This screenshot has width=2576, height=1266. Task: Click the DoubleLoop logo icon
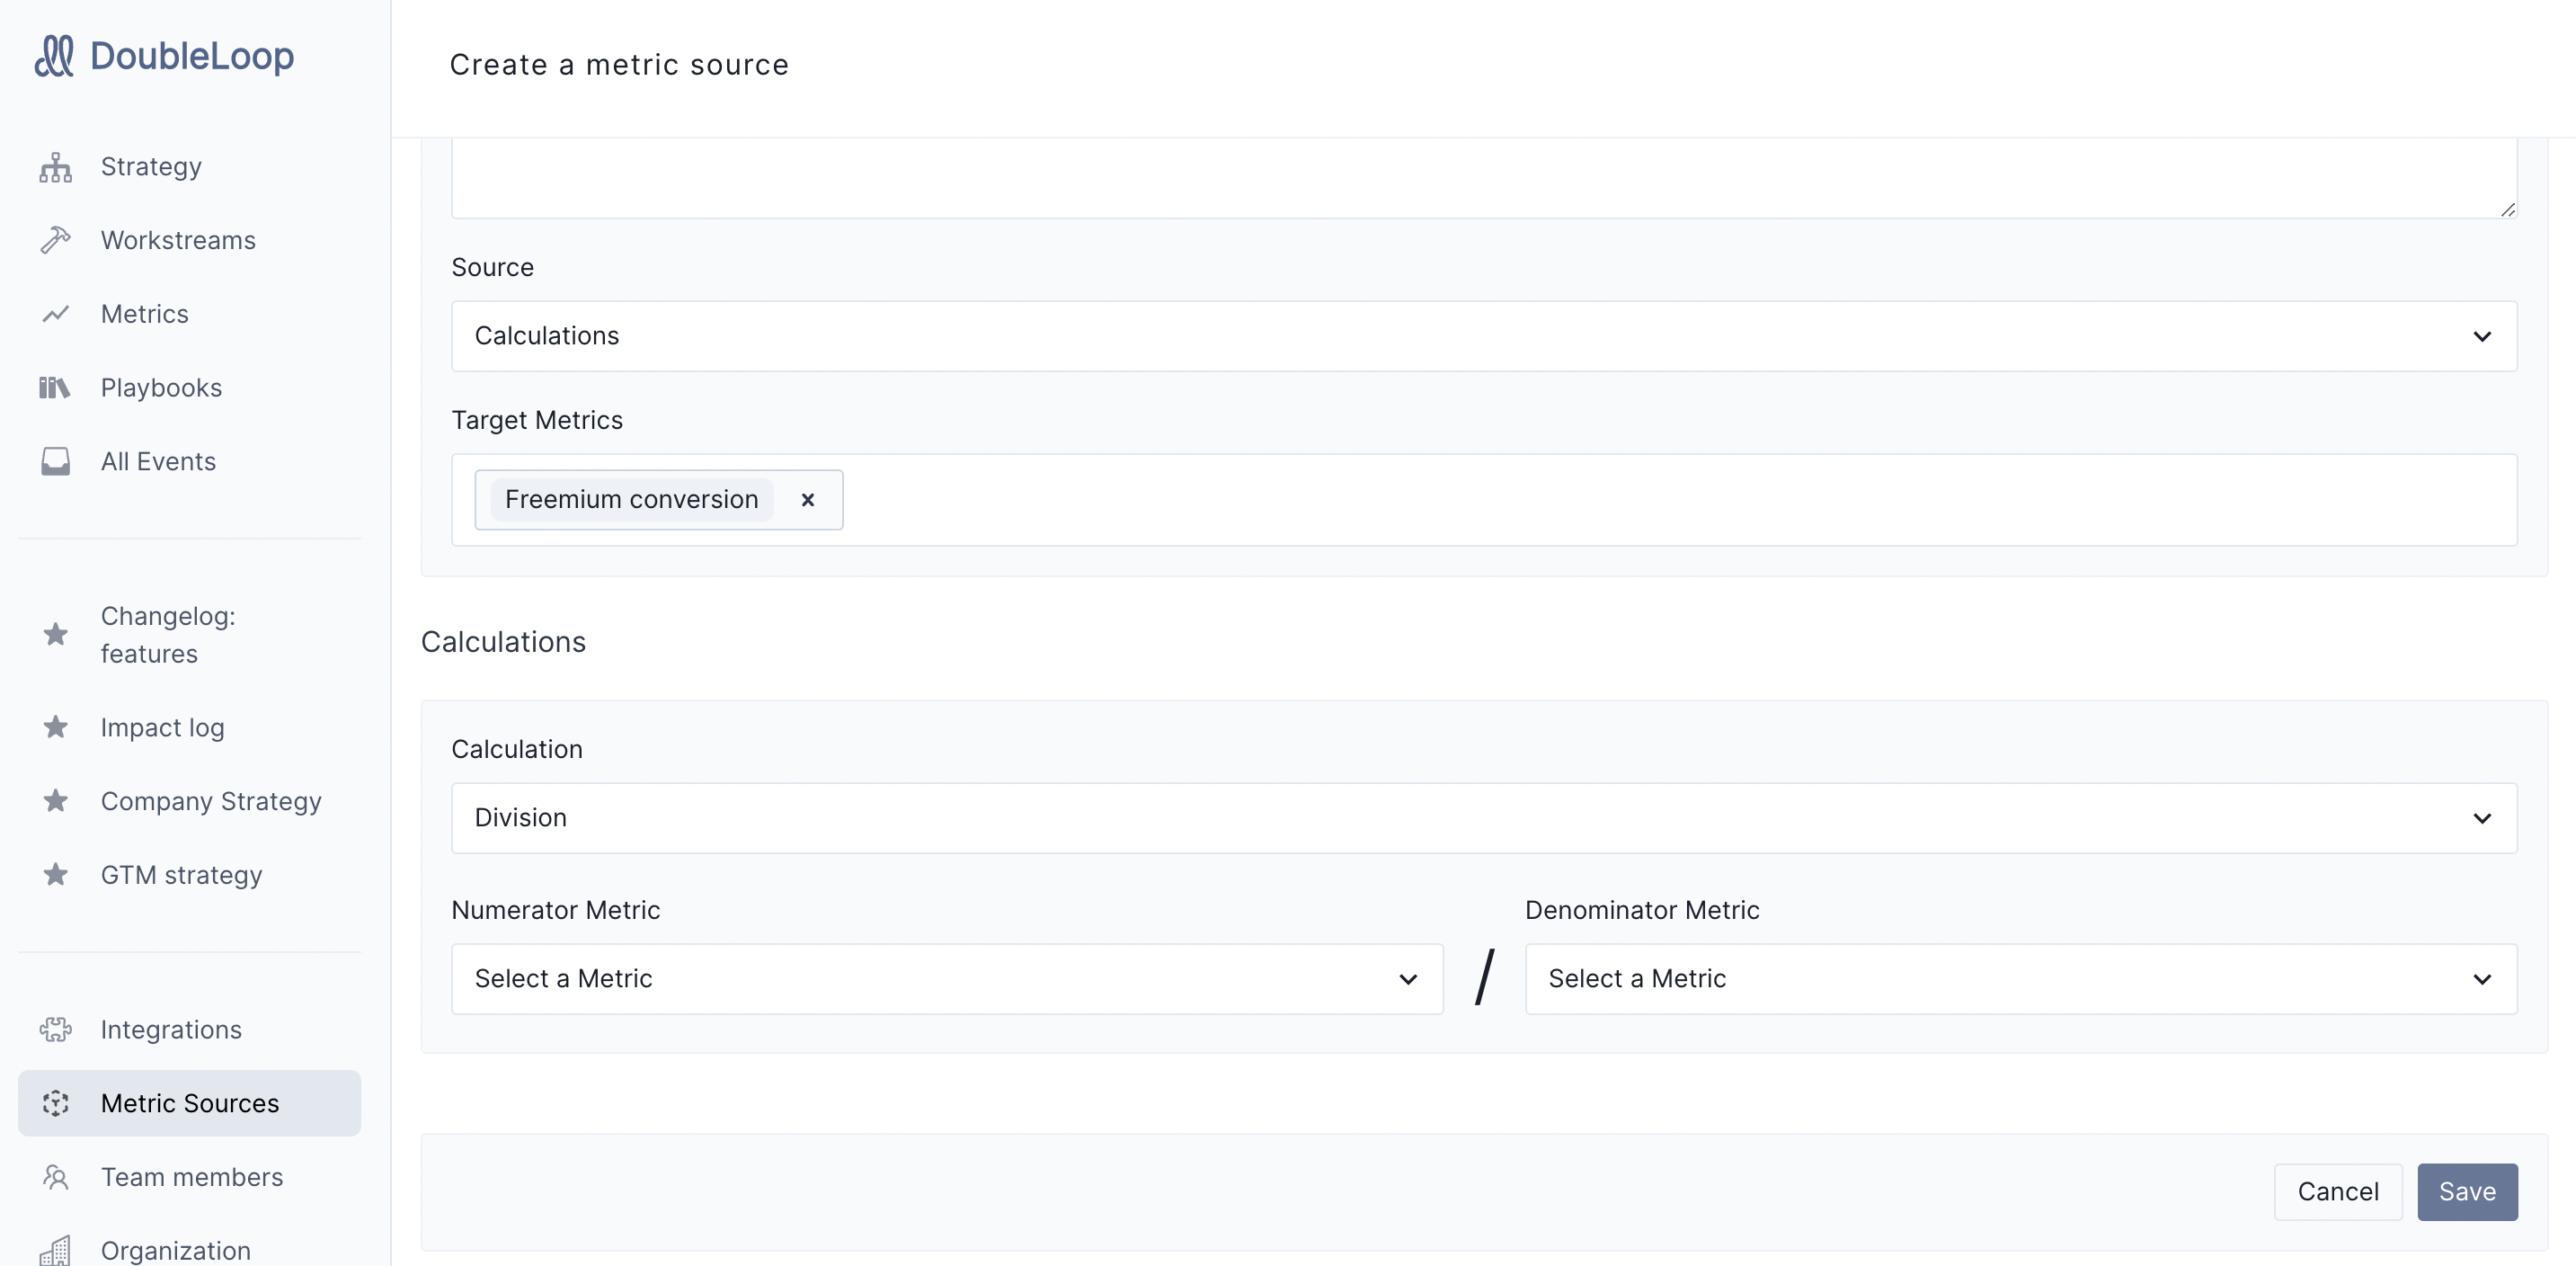pyautogui.click(x=54, y=56)
